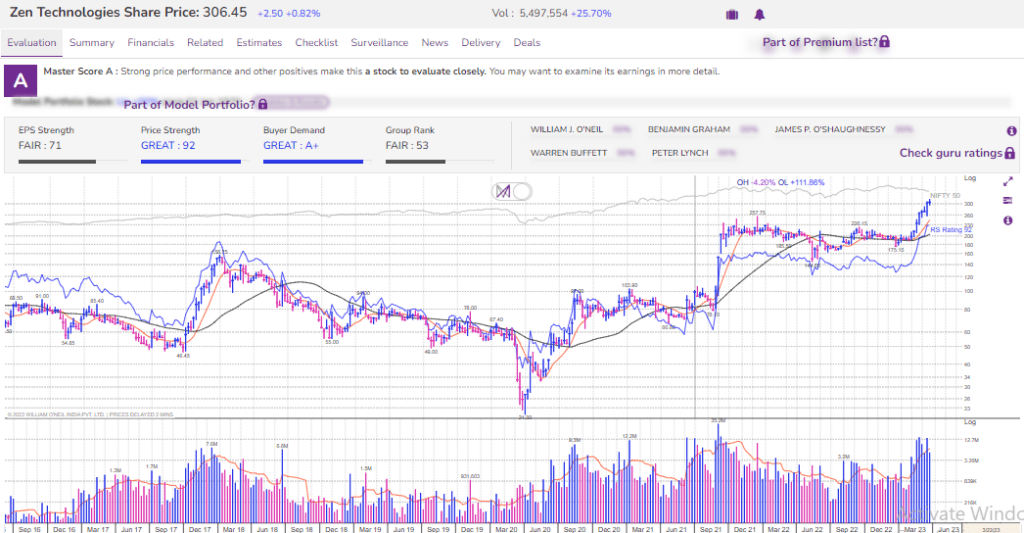
Task: Open the Delivery tab
Action: [x=481, y=42]
